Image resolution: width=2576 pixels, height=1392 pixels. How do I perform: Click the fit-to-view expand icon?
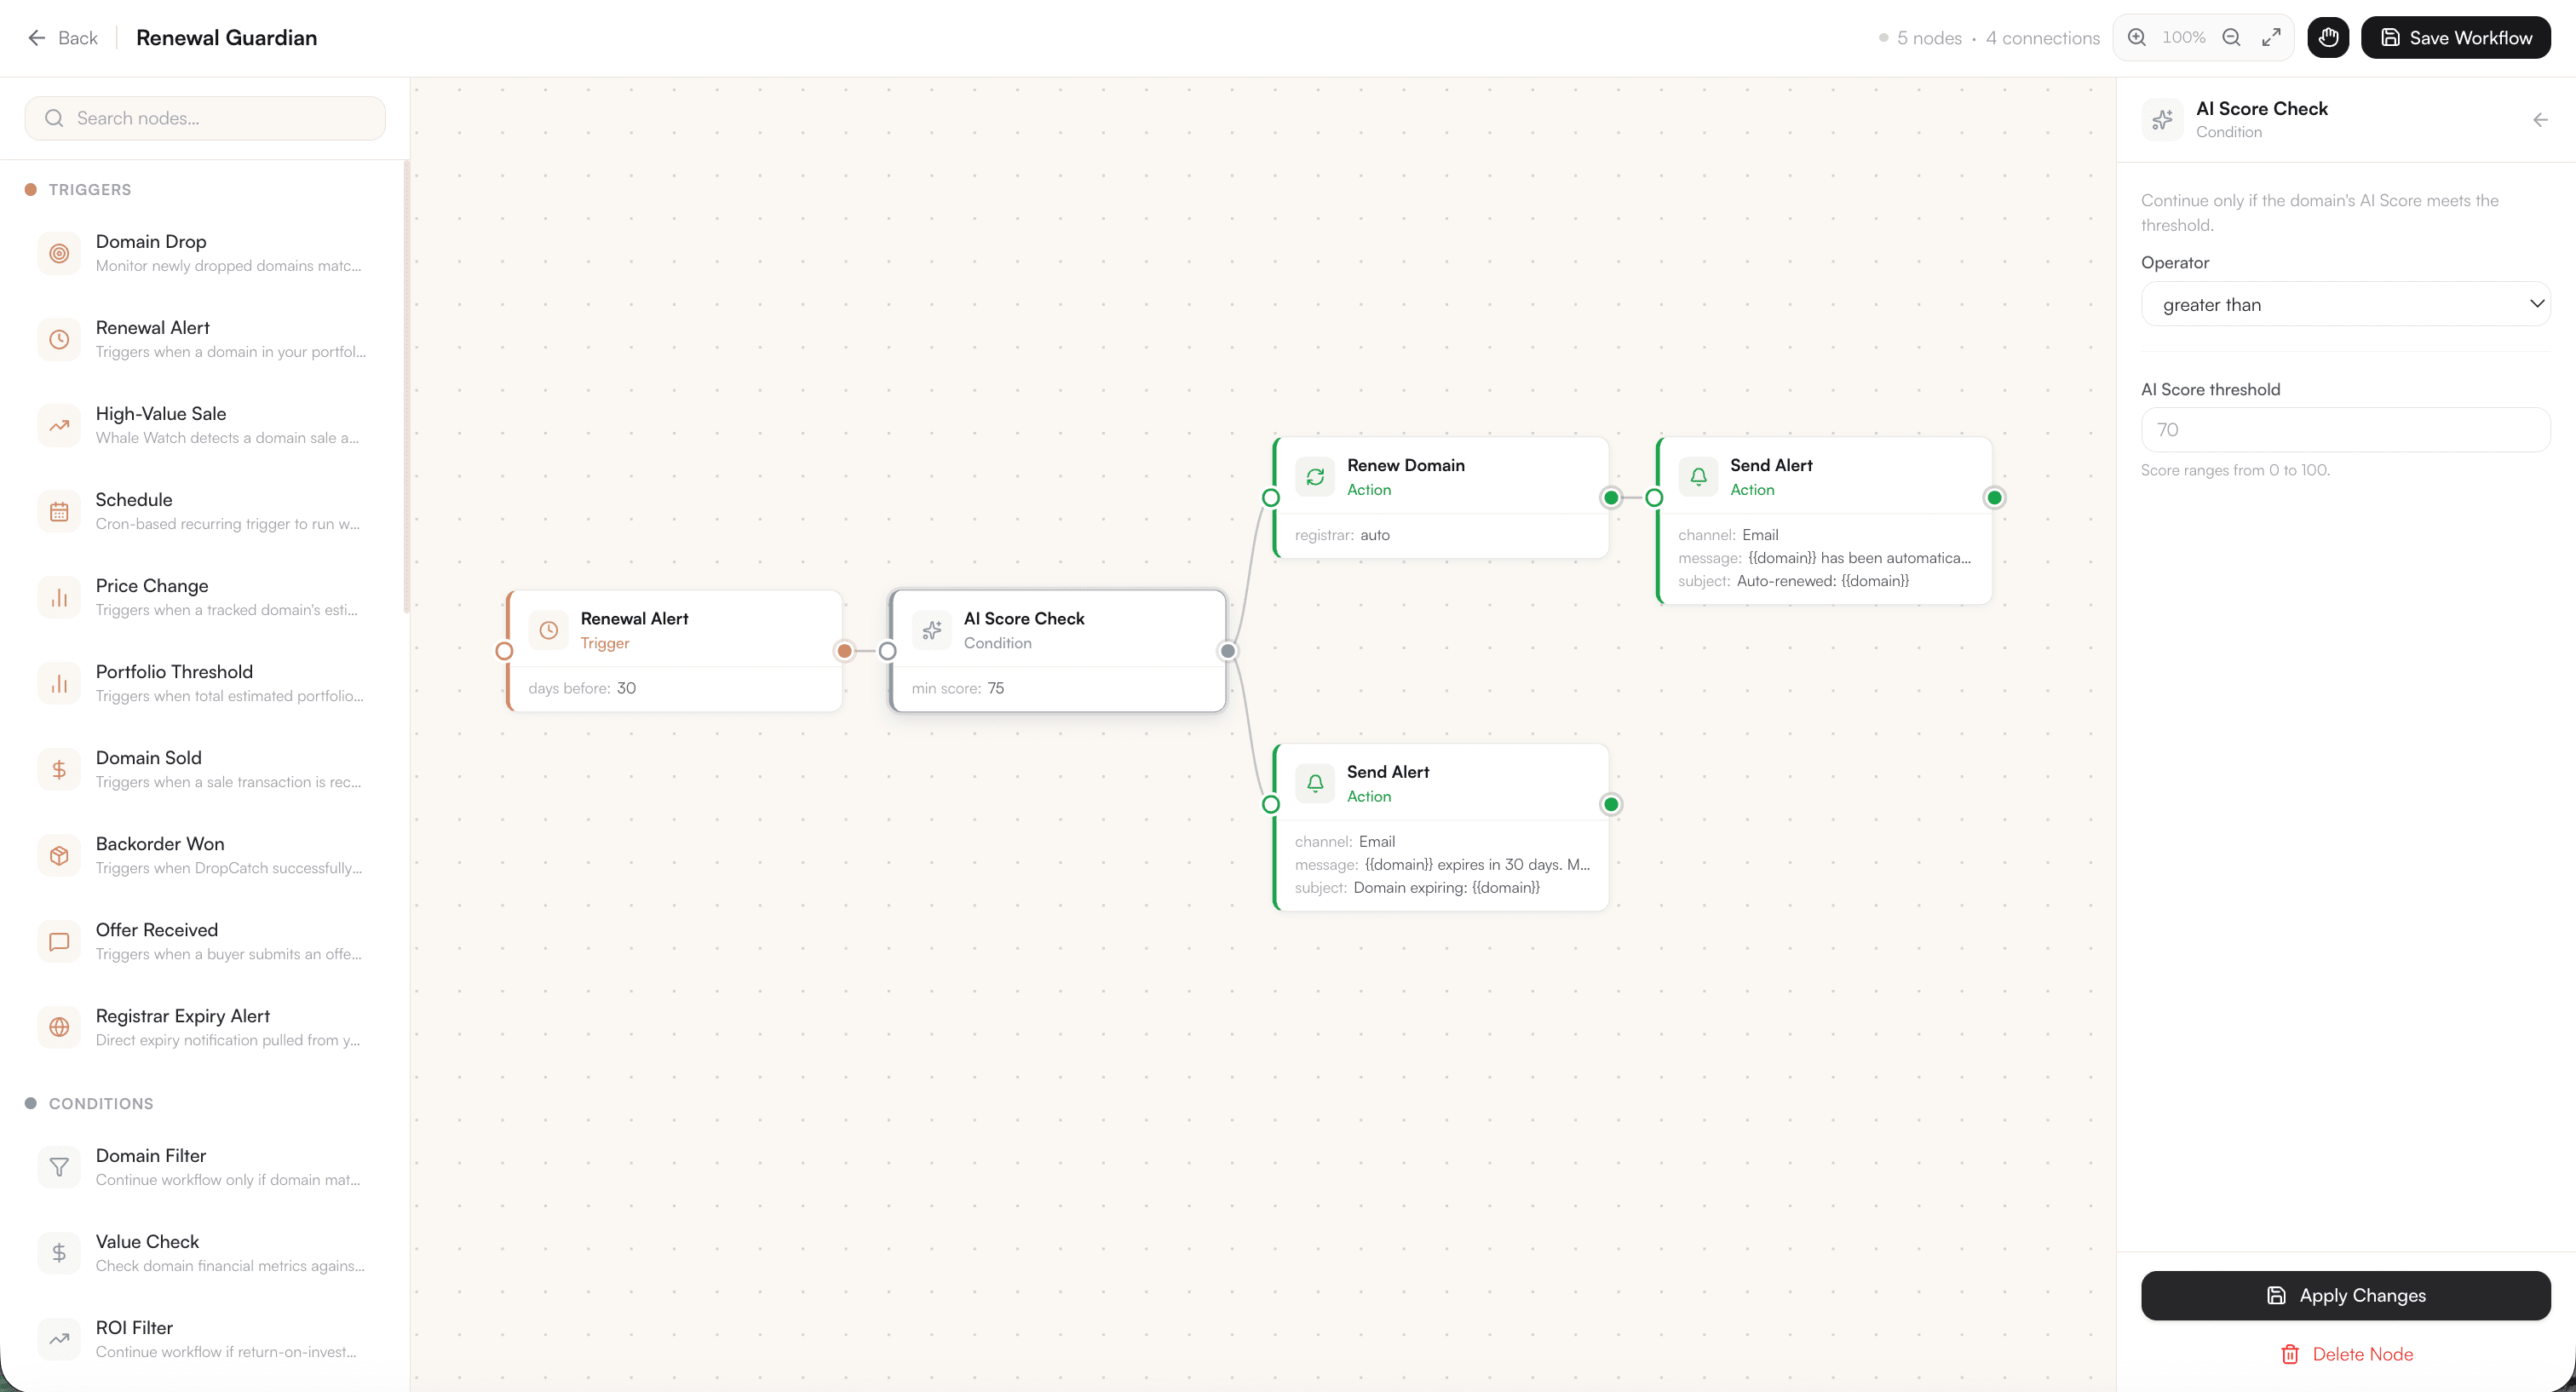click(2270, 37)
